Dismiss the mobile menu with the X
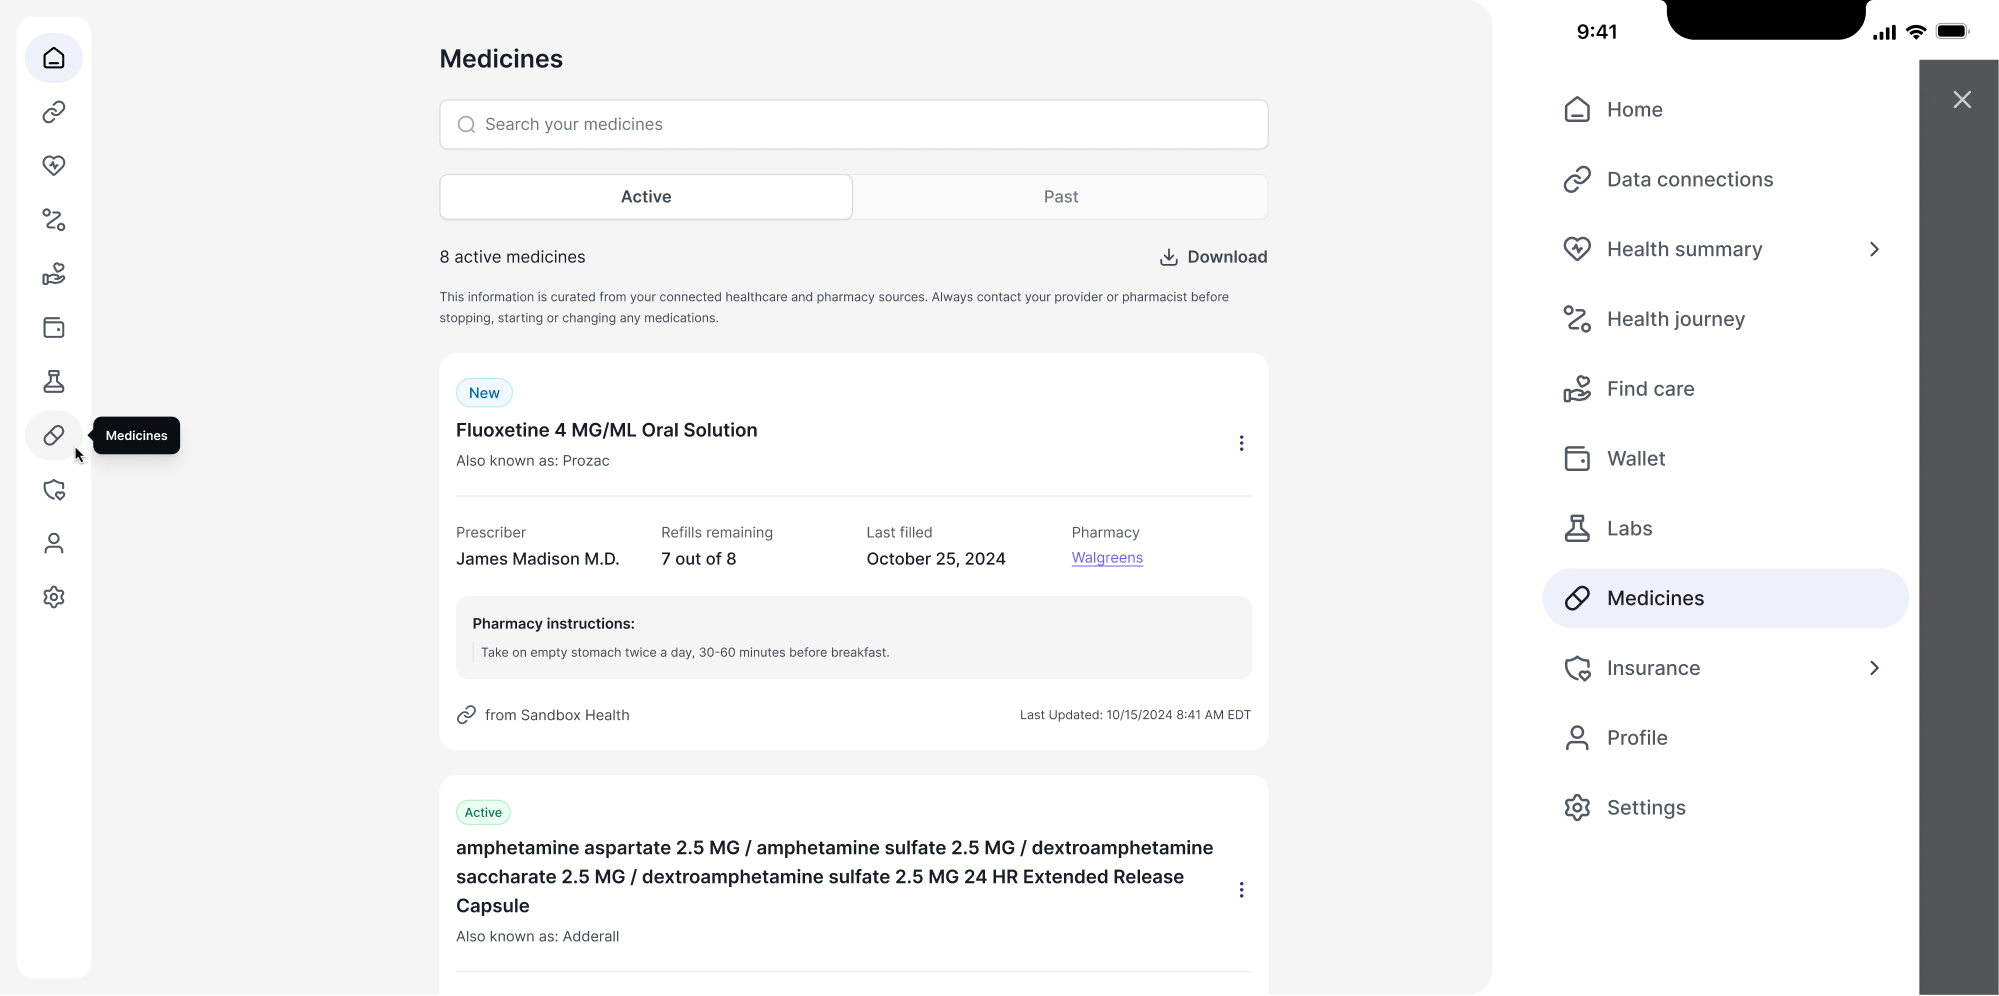The image size is (1999, 996). pos(1961,99)
